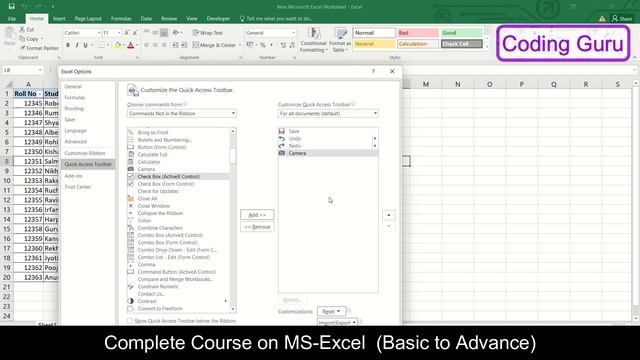The image size is (640, 360).
Task: Switch to the Formulas tab
Action: tap(121, 18)
